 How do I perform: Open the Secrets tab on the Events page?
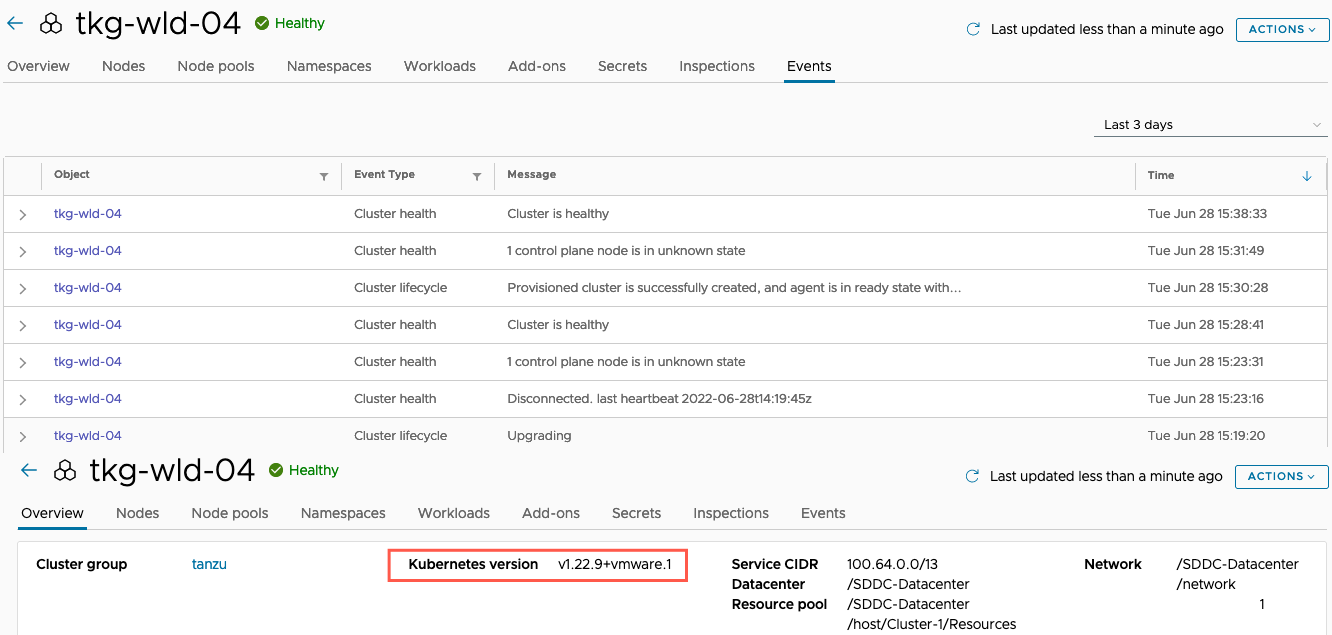(x=622, y=66)
